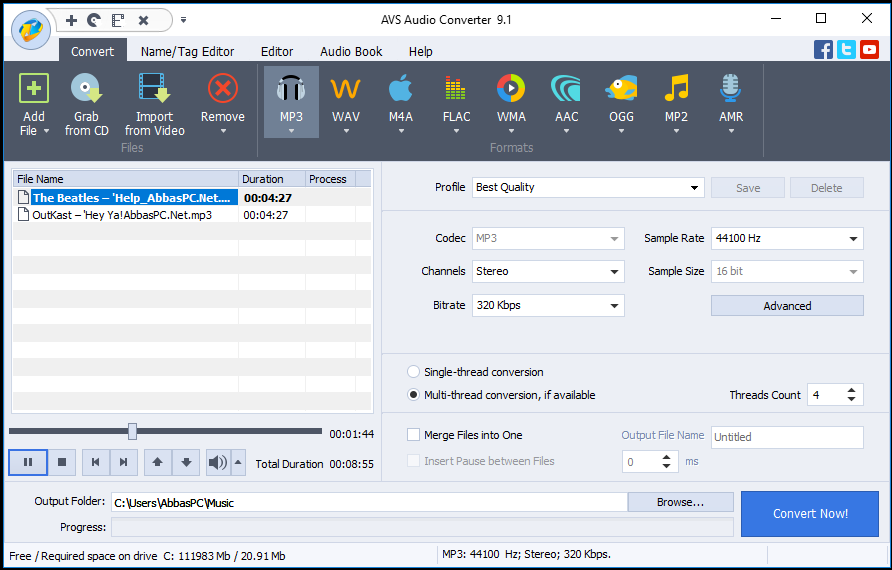The width and height of the screenshot is (892, 570).
Task: Open YouTube channel icon
Action: (x=869, y=49)
